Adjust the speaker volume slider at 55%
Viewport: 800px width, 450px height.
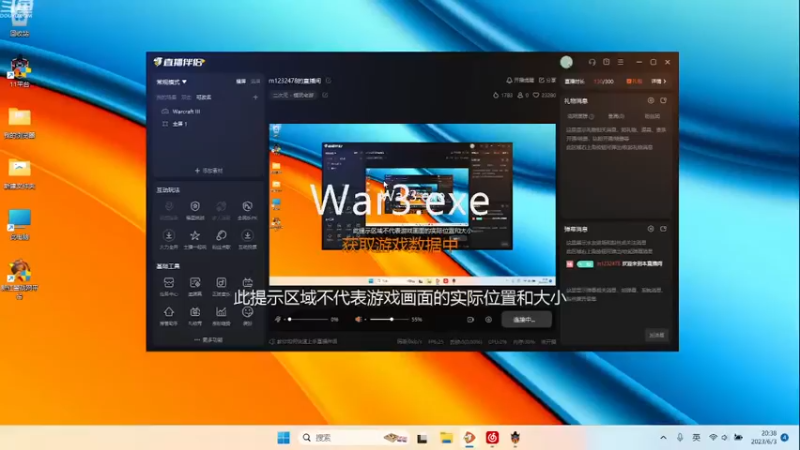389,319
